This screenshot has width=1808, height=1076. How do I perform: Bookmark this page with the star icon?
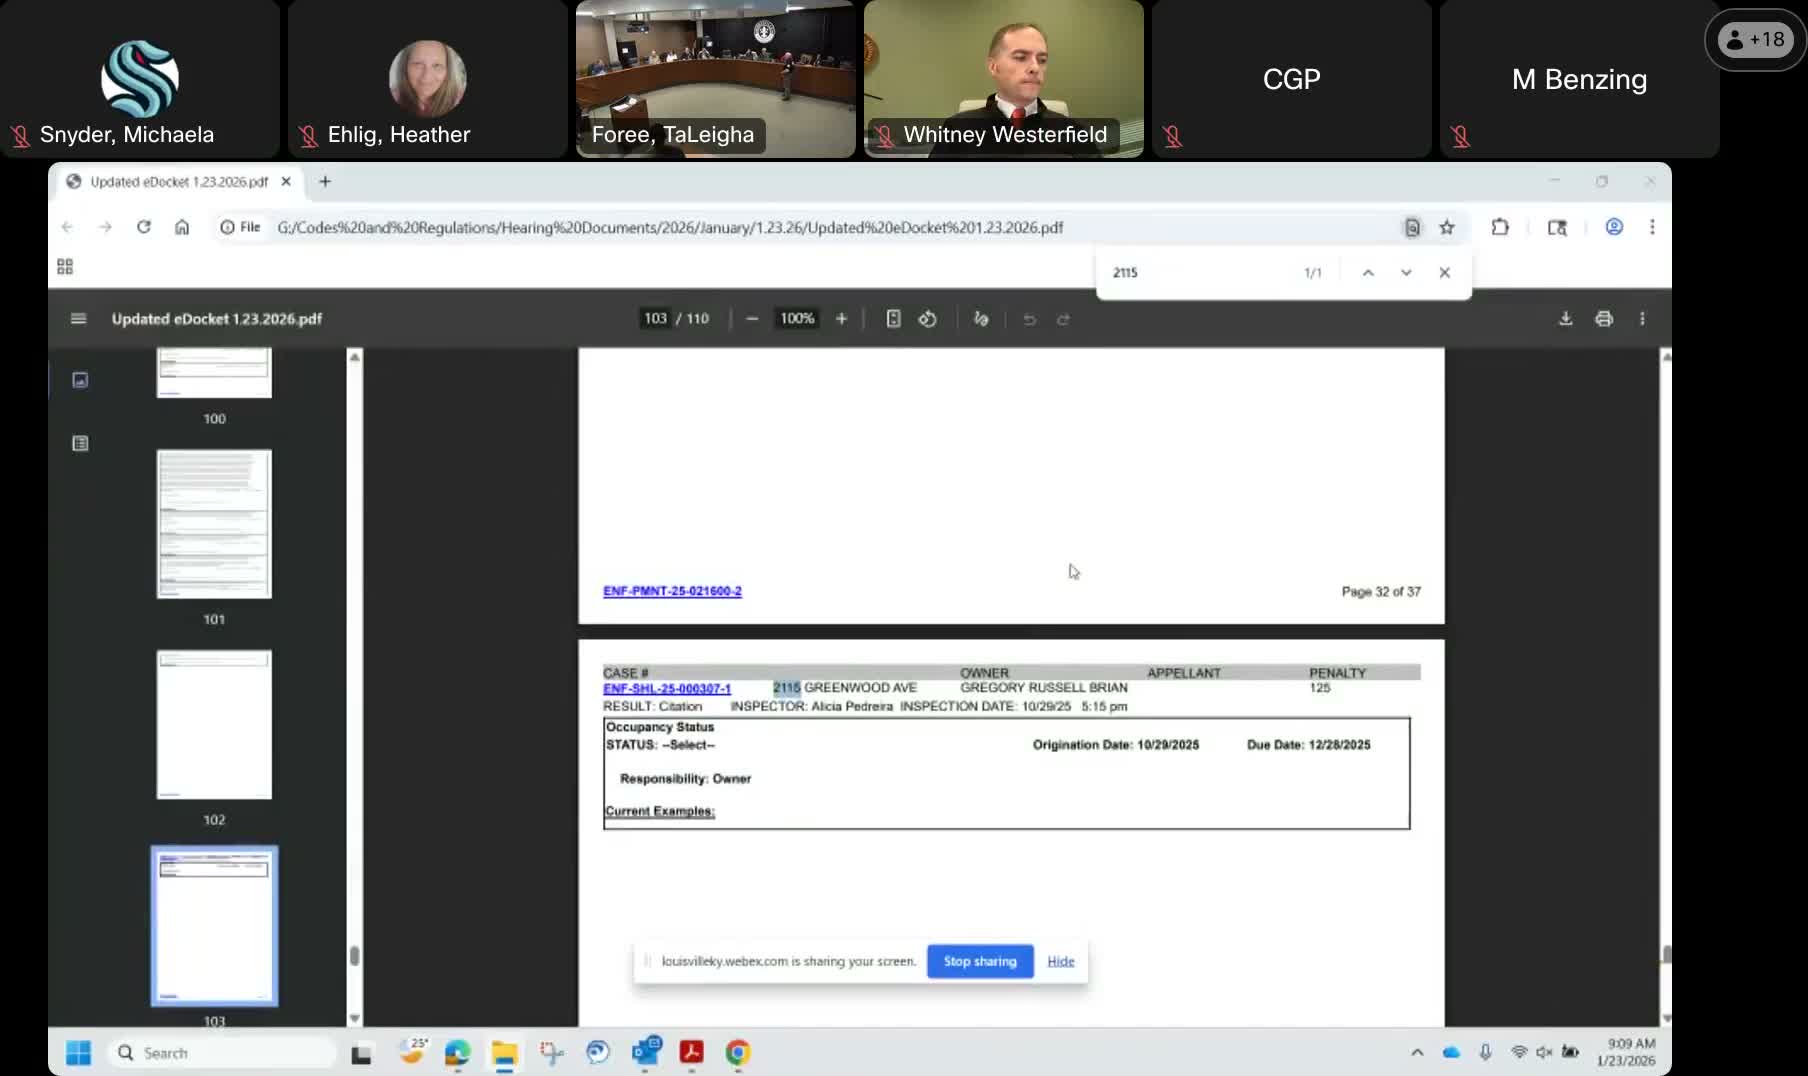[1447, 228]
